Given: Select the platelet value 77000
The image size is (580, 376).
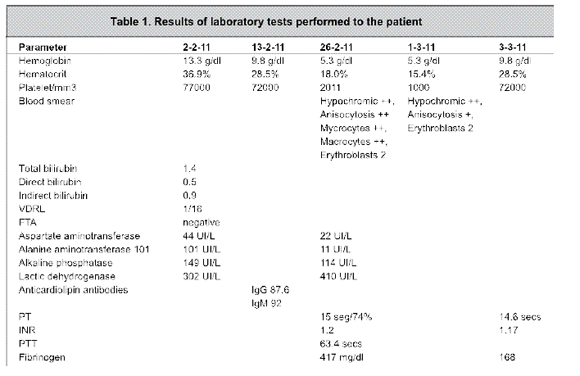Looking at the screenshot, I should coord(196,88).
